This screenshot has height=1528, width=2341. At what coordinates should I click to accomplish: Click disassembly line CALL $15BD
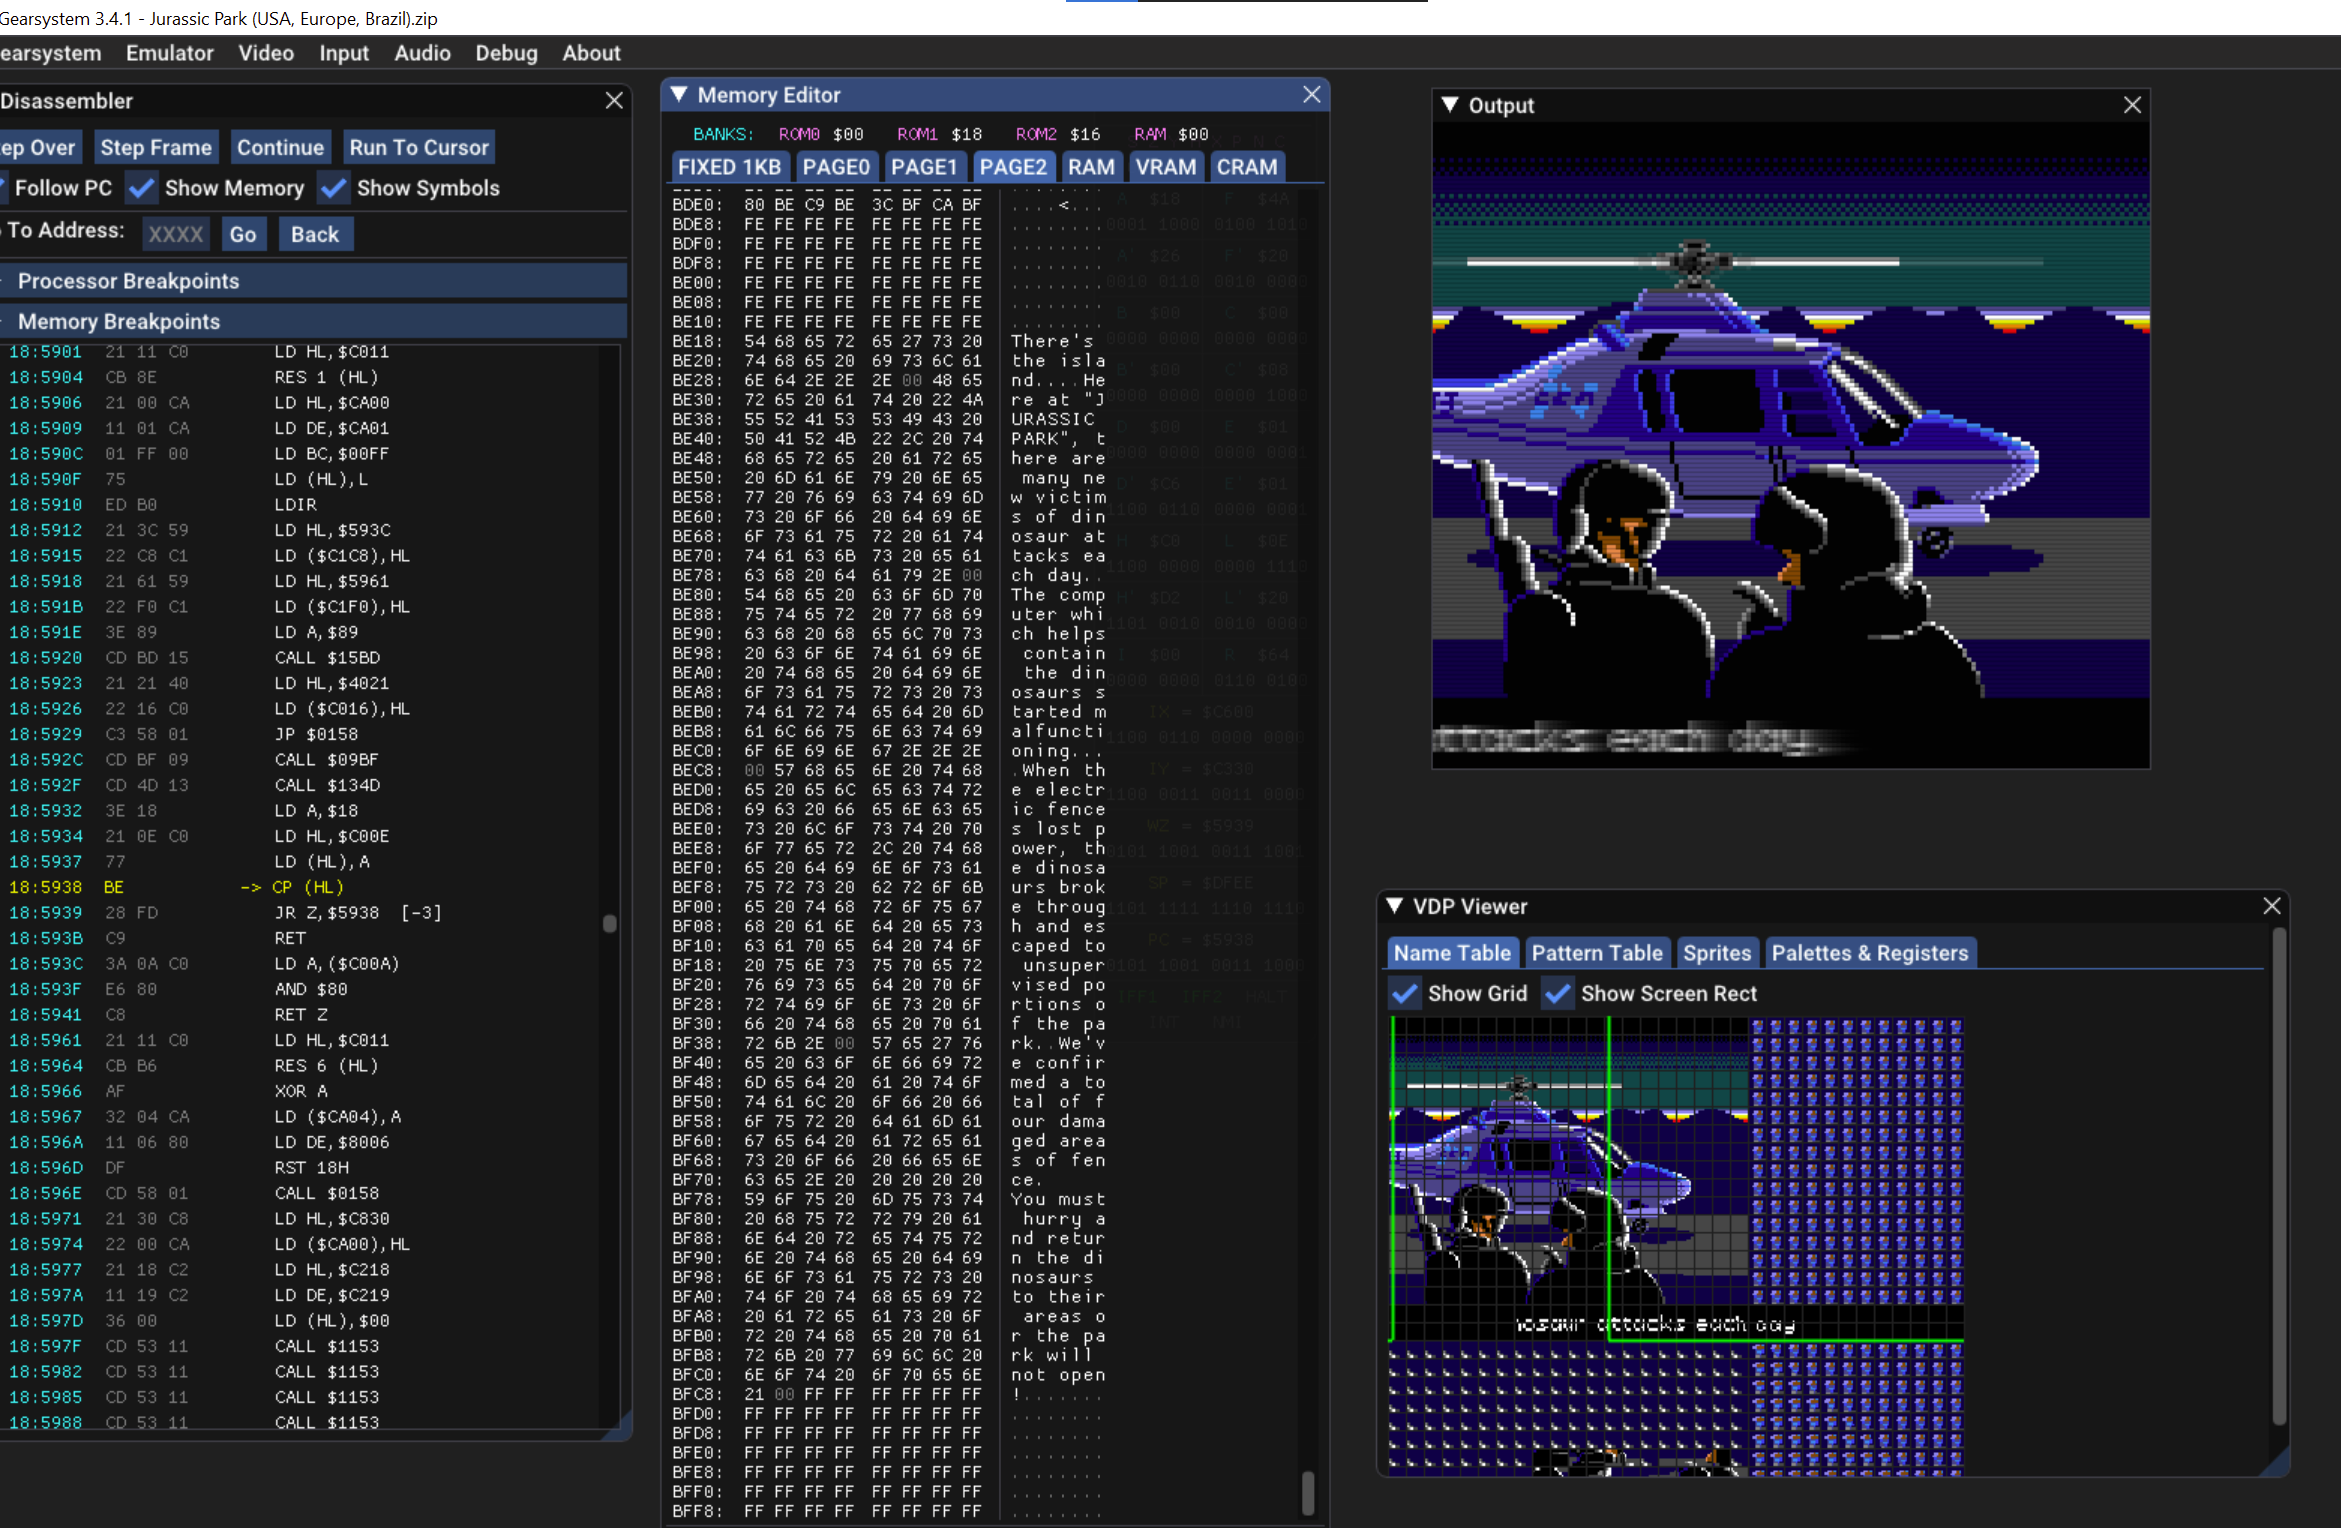tap(300, 658)
